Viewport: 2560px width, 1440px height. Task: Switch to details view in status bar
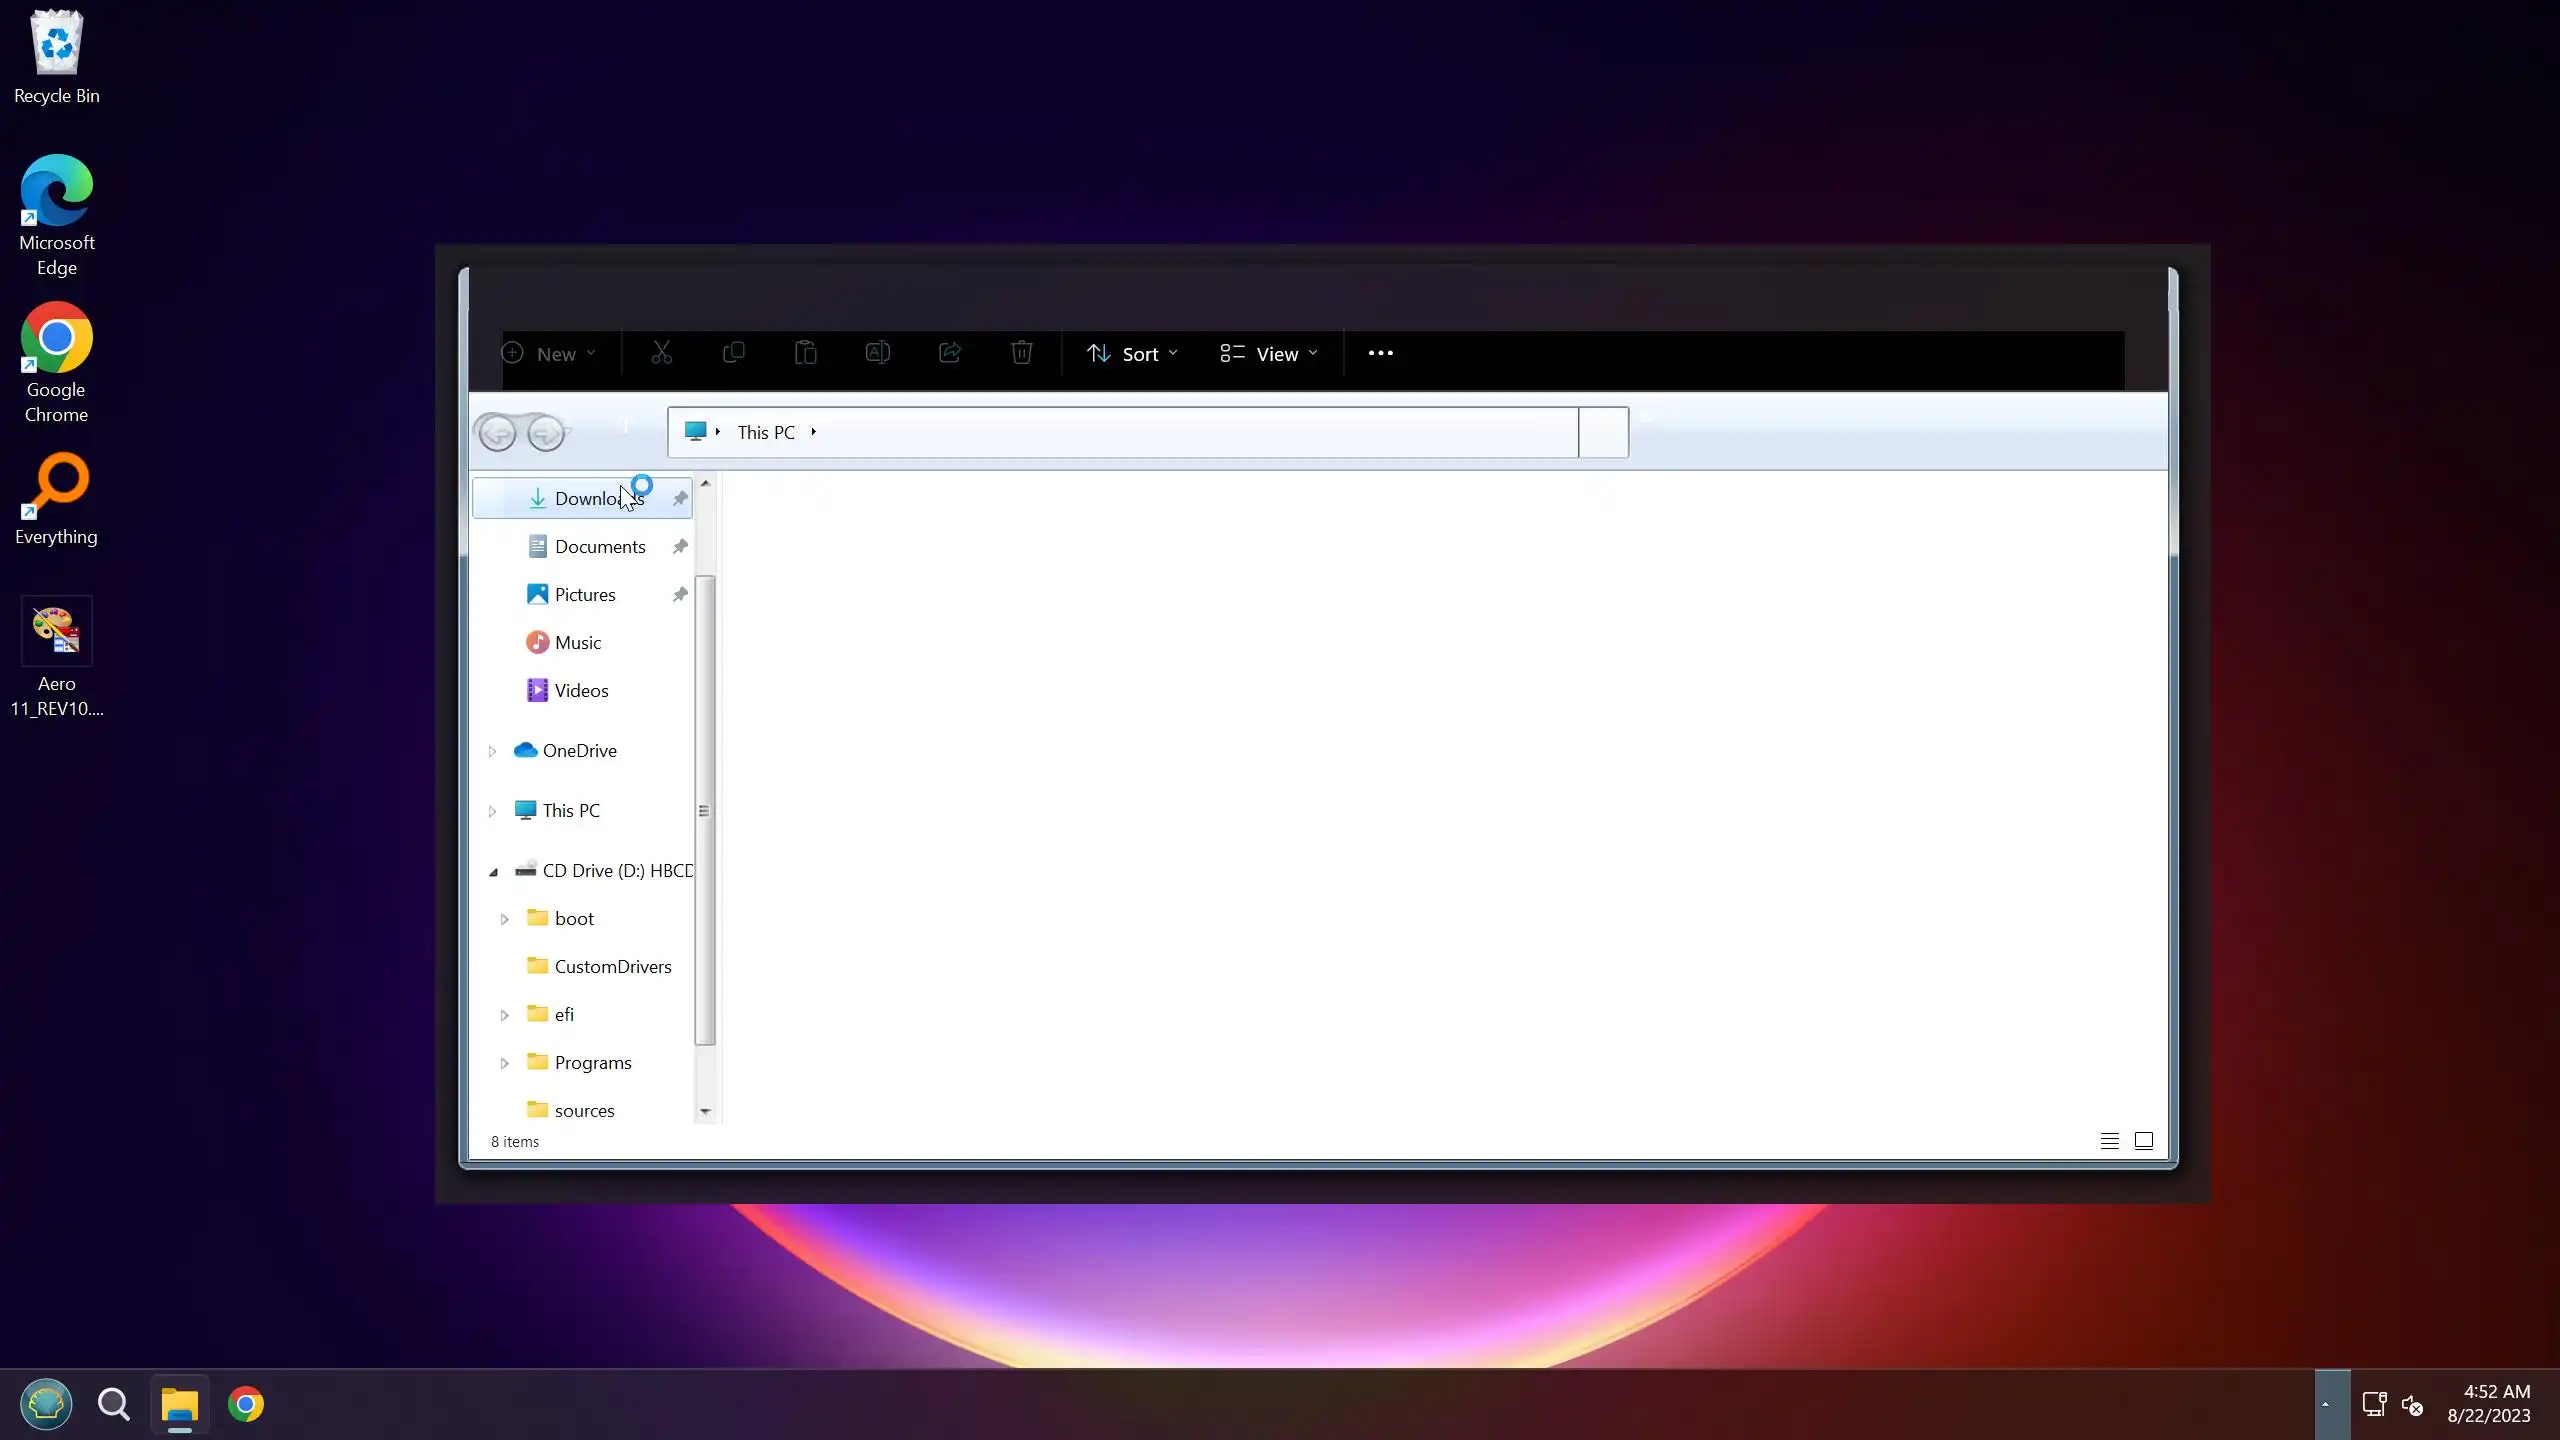(x=2109, y=1141)
